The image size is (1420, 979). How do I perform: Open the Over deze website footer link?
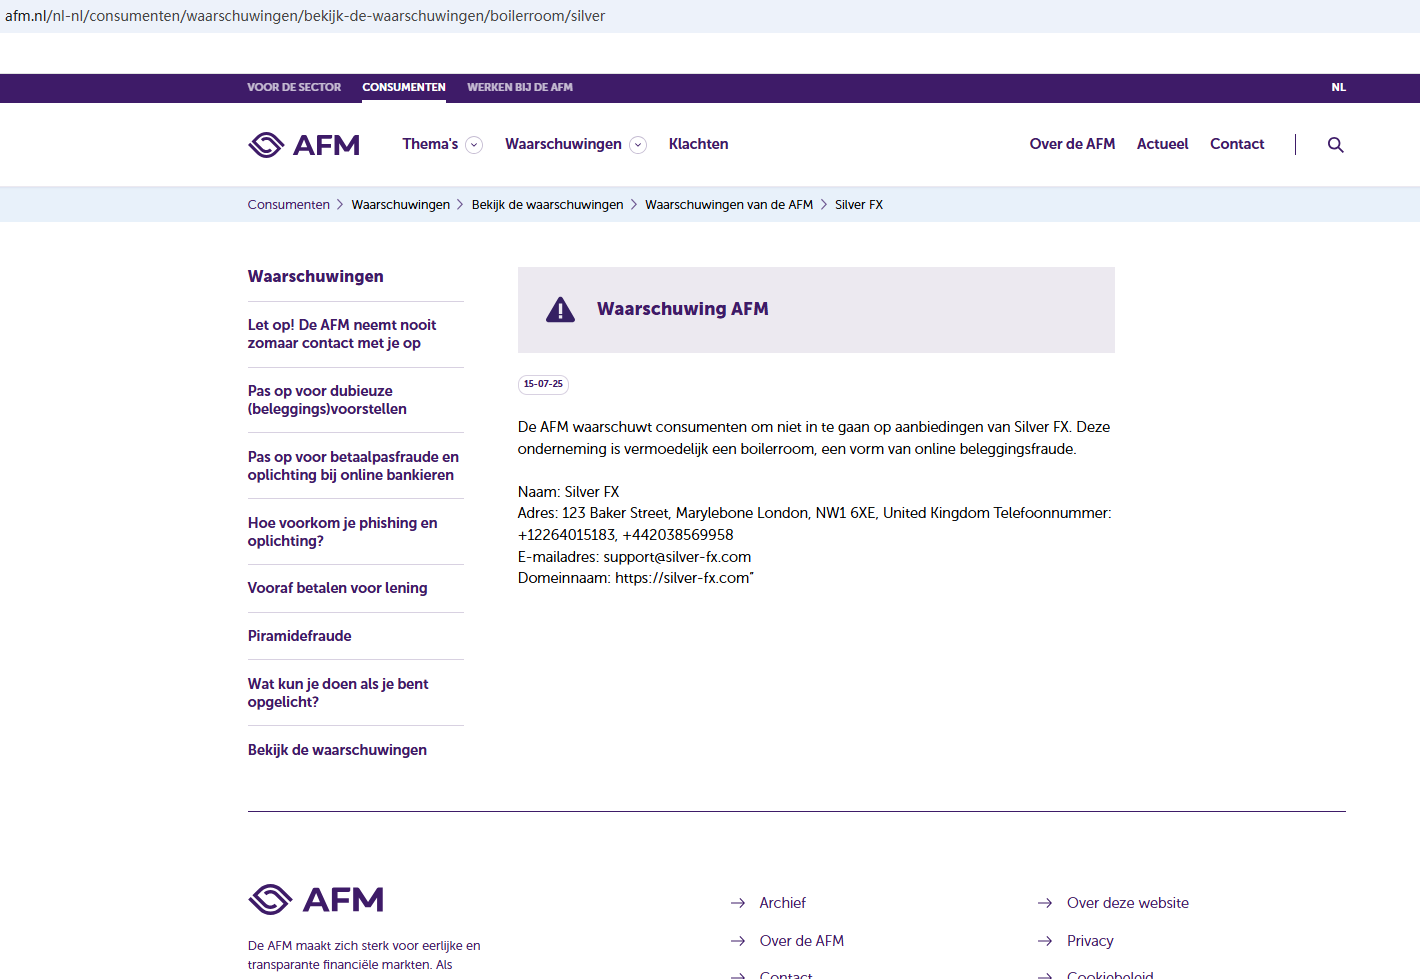tap(1128, 903)
